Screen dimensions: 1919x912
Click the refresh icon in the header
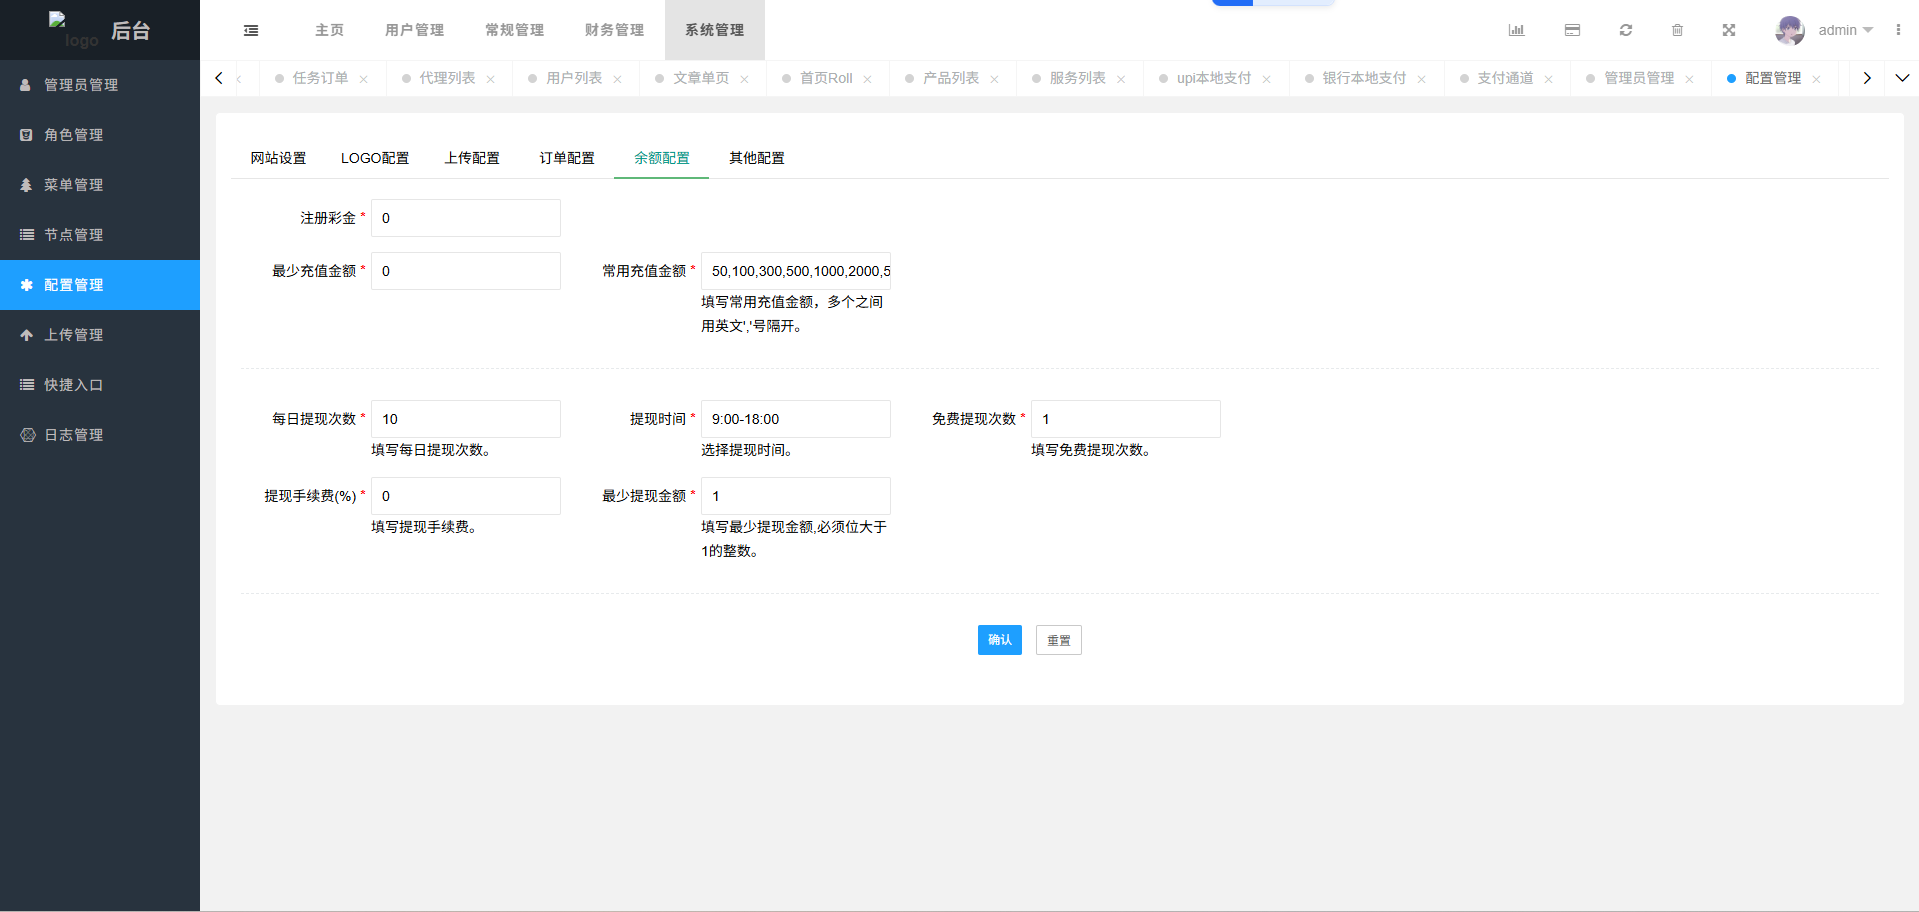pos(1626,30)
